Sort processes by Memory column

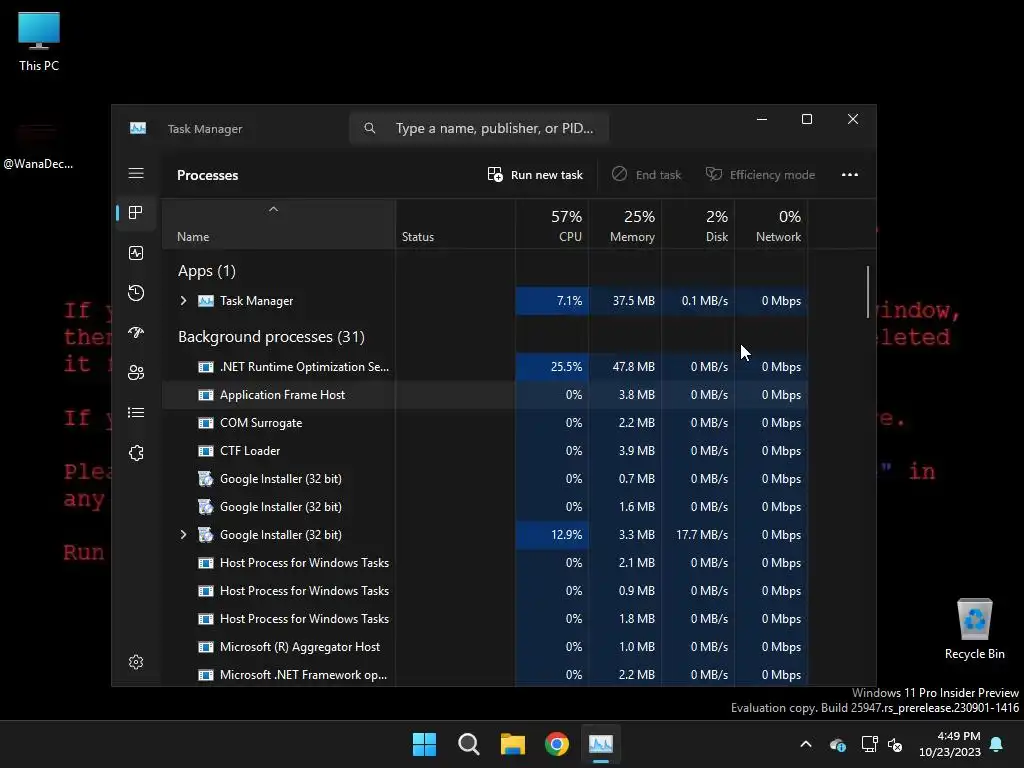(x=625, y=225)
